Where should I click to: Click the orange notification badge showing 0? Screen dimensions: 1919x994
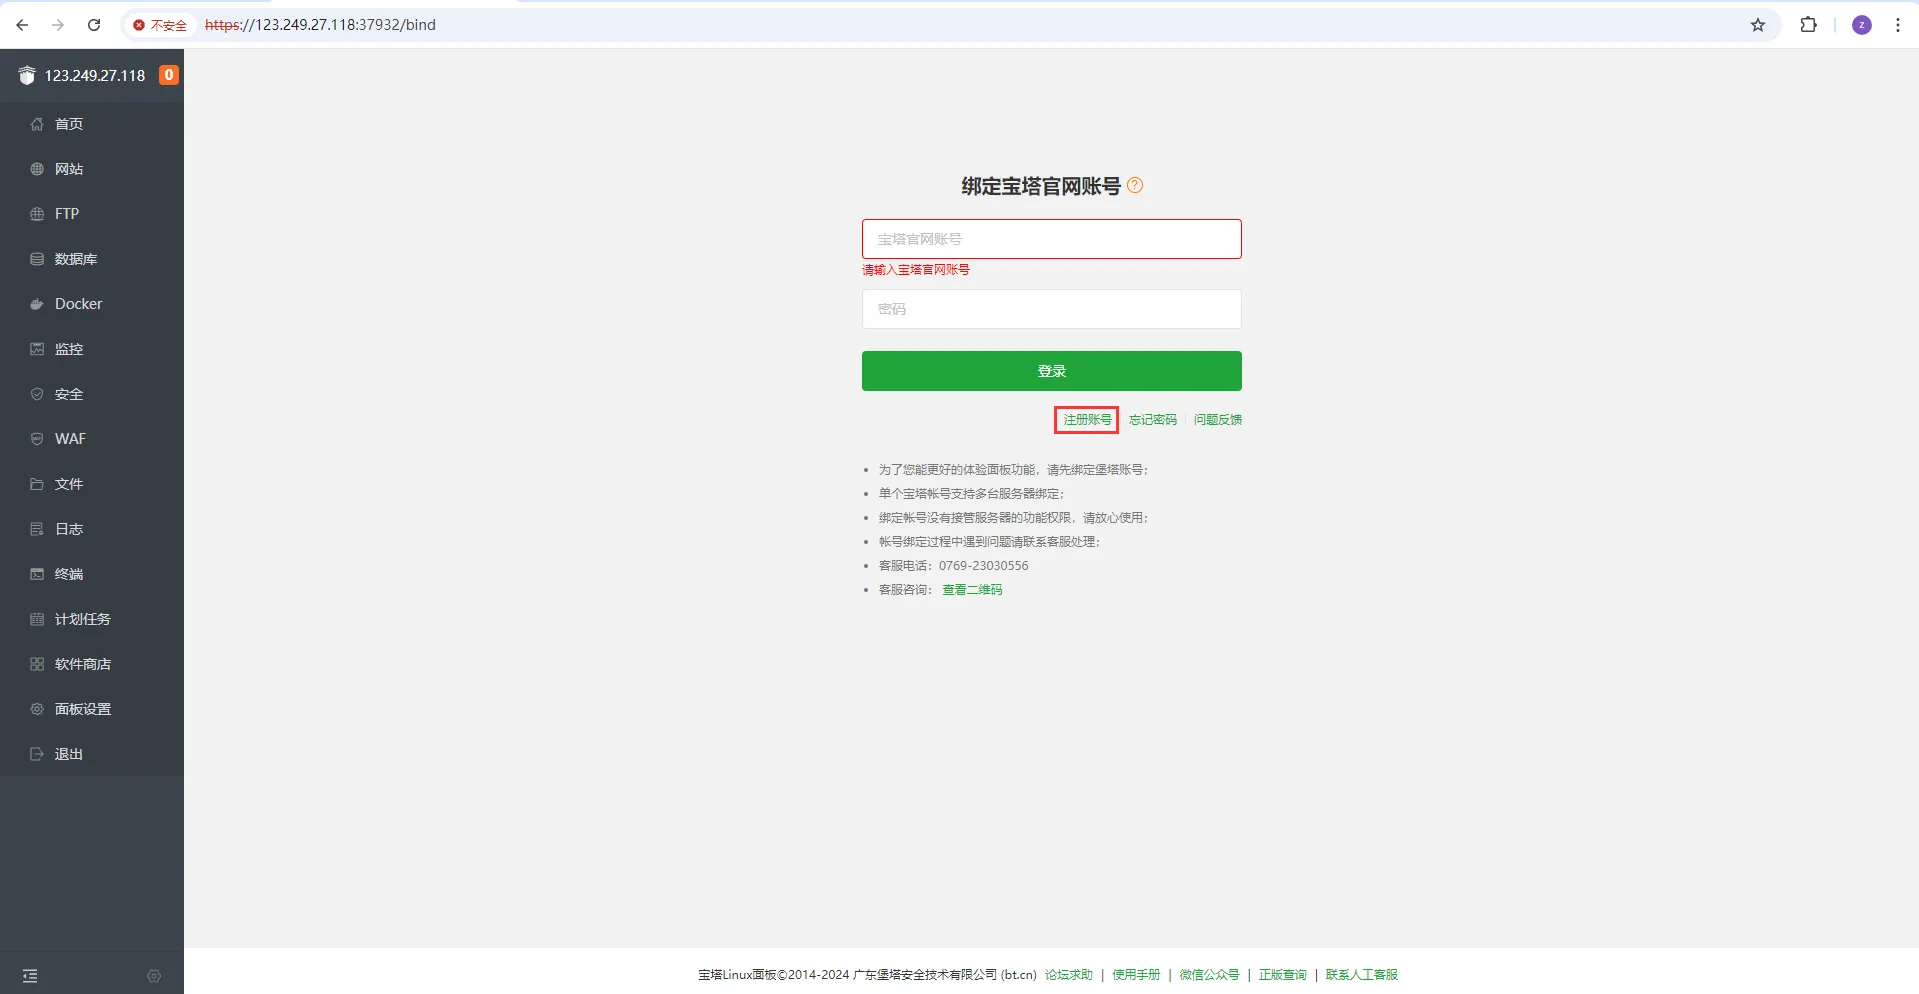(169, 75)
